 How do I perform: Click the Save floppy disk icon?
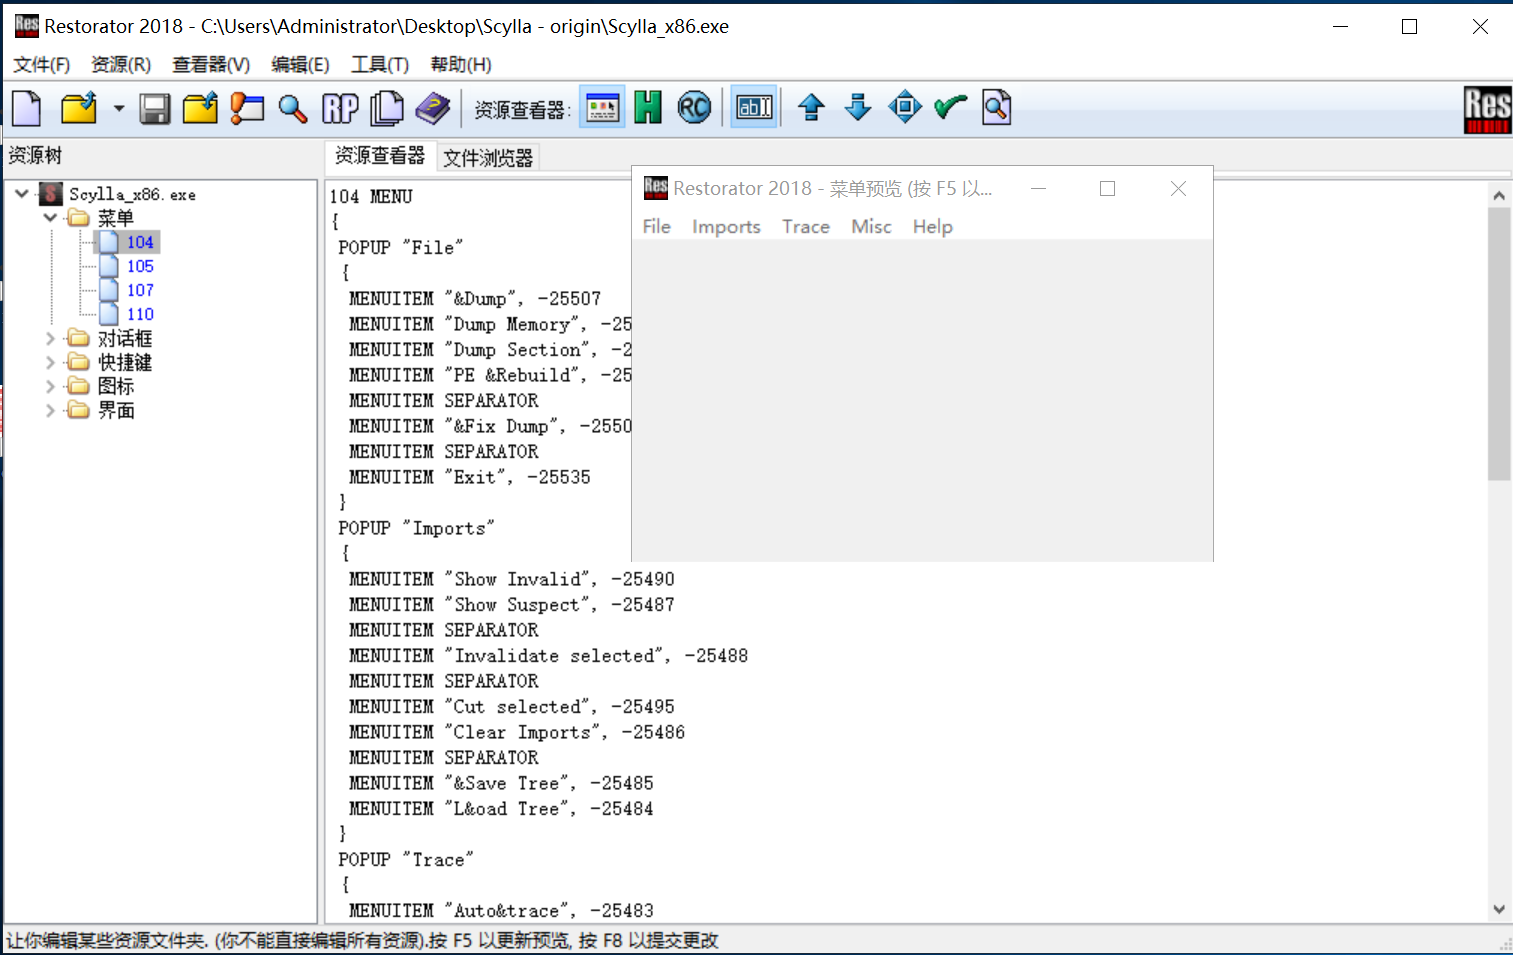[154, 108]
